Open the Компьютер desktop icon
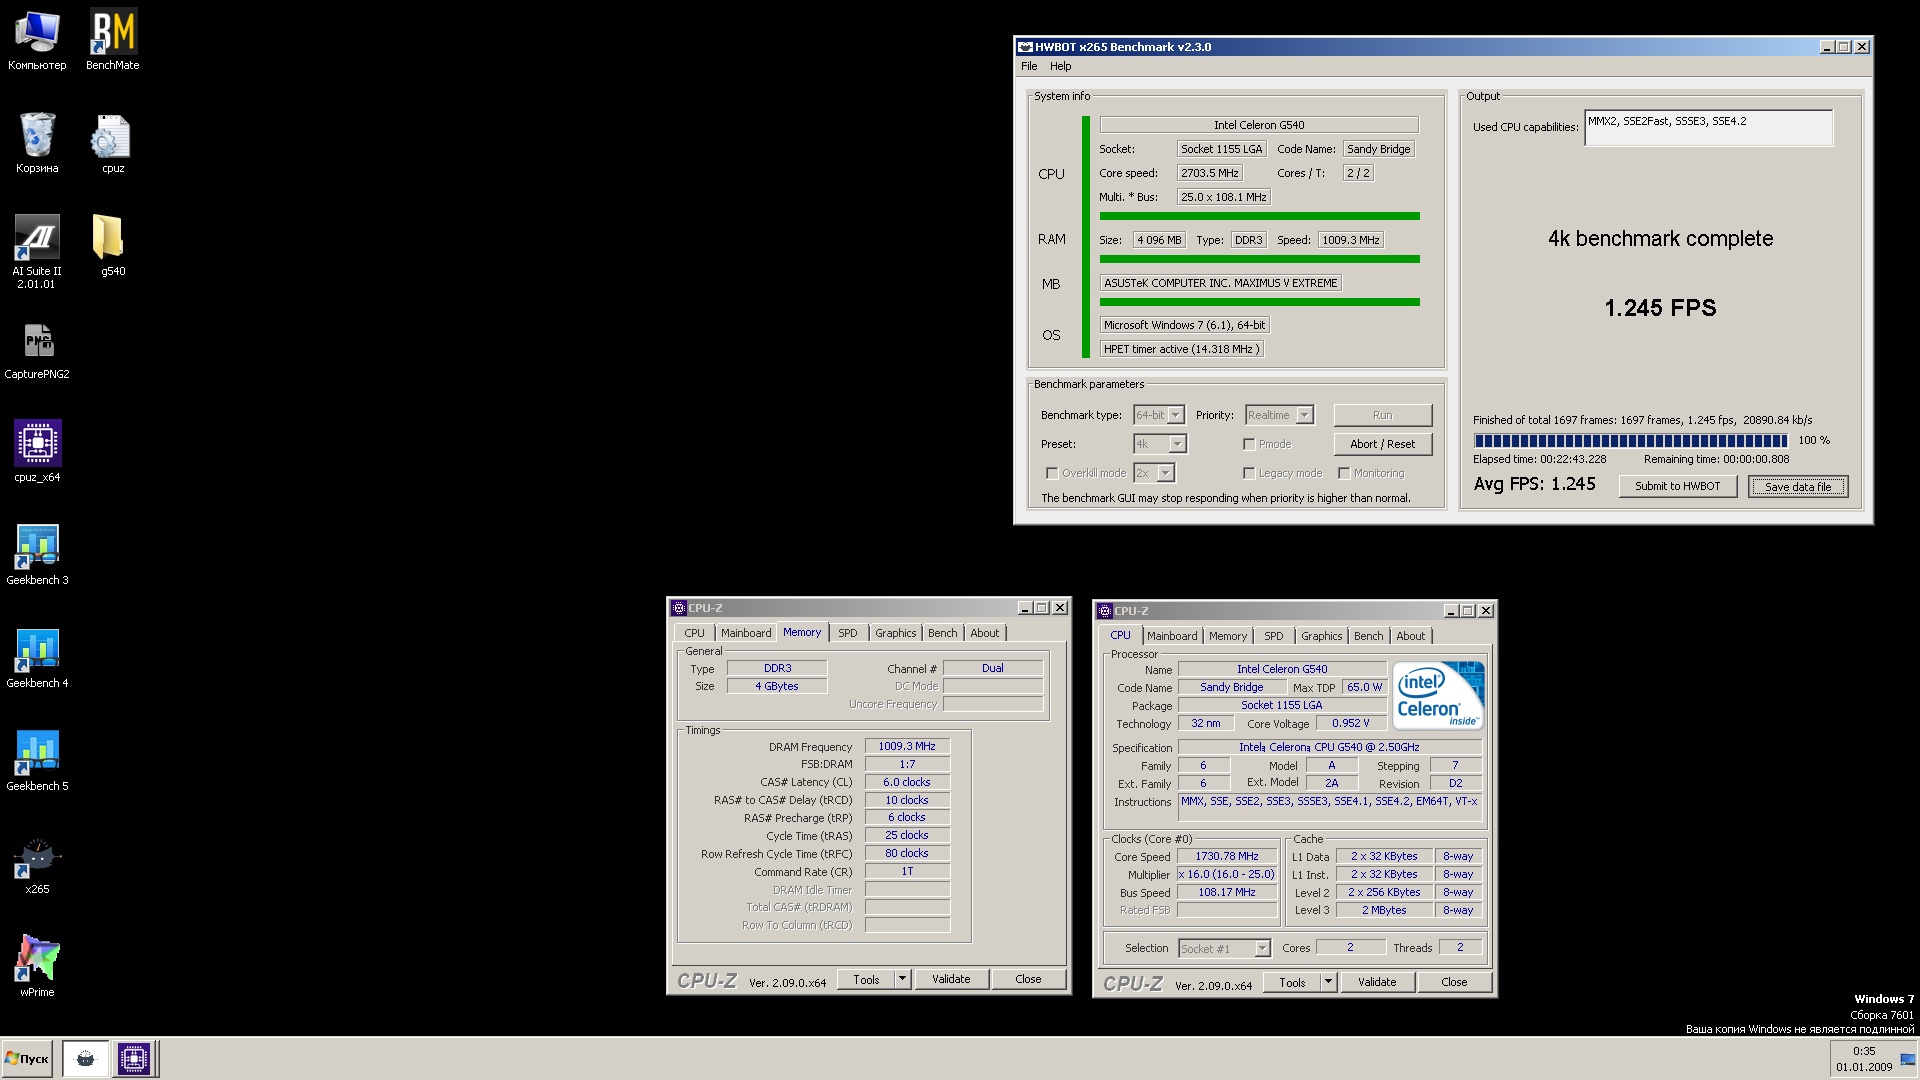The width and height of the screenshot is (1920, 1080). (37, 40)
